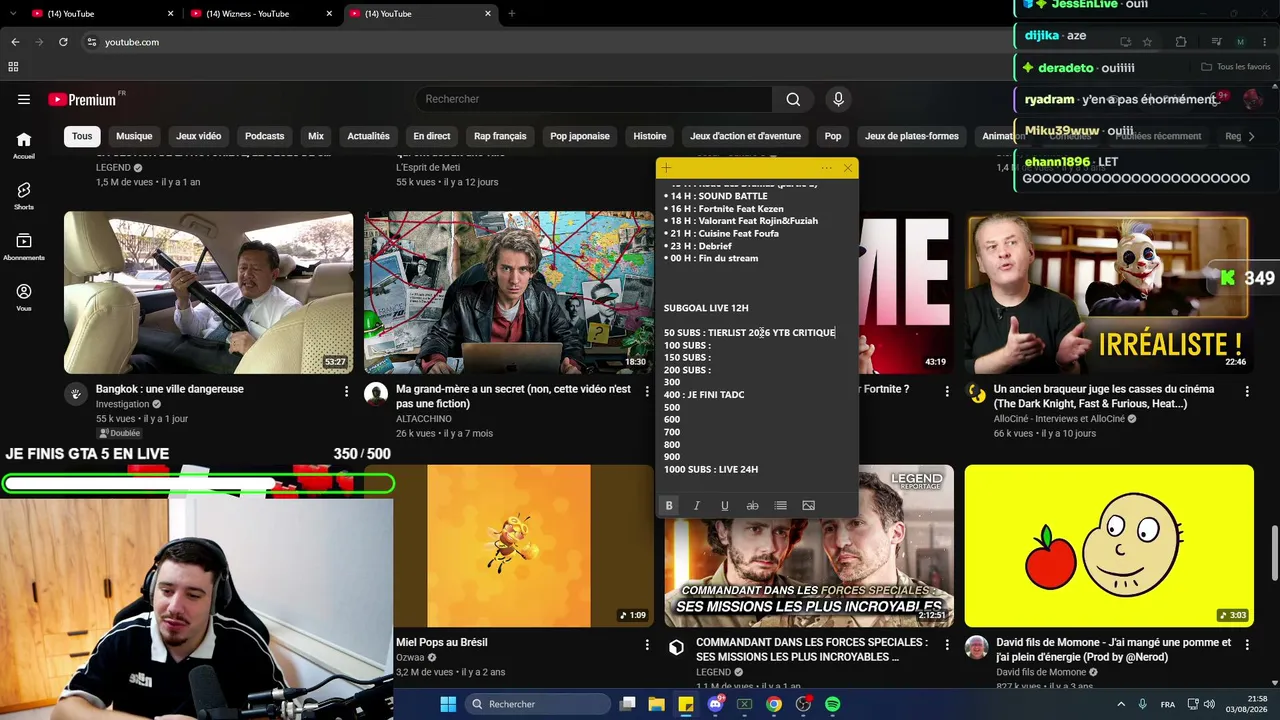
Task: Open the taskbar volume control
Action: [1209, 704]
